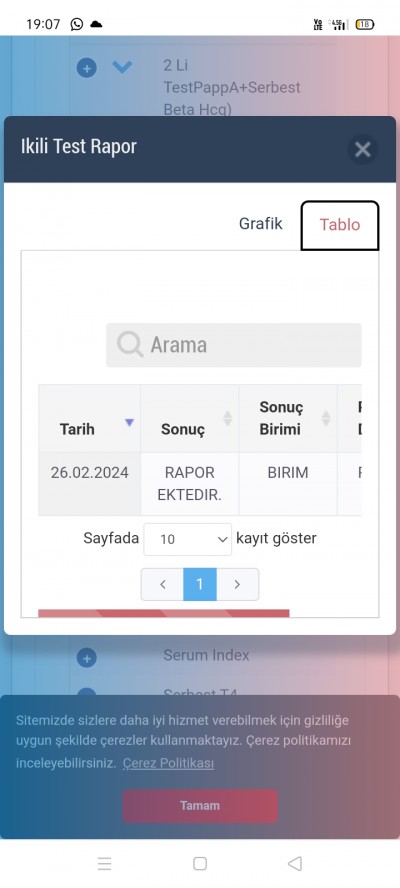This screenshot has width=400, height=888.
Task: Sort the Sonuç column
Action: pyautogui.click(x=228, y=419)
